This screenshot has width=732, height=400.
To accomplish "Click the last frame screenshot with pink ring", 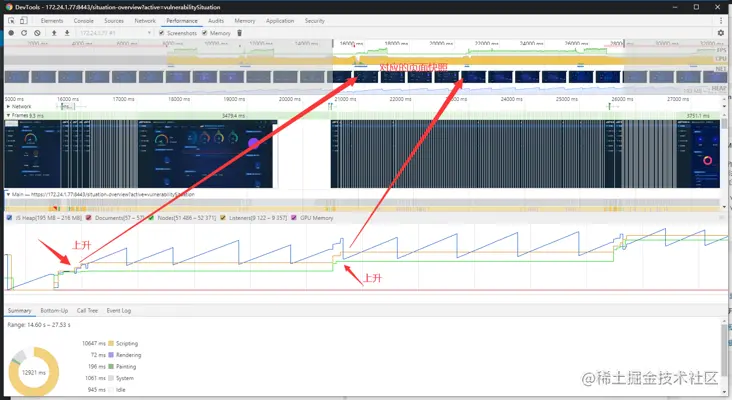I will pyautogui.click(x=698, y=154).
